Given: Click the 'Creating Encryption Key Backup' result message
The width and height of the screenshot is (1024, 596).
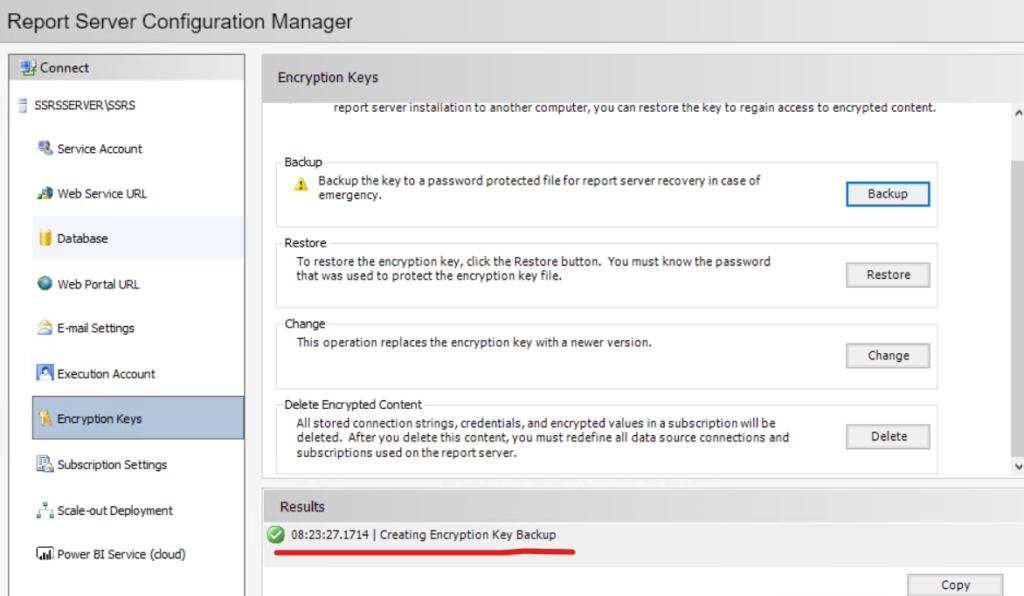Looking at the screenshot, I should point(468,535).
